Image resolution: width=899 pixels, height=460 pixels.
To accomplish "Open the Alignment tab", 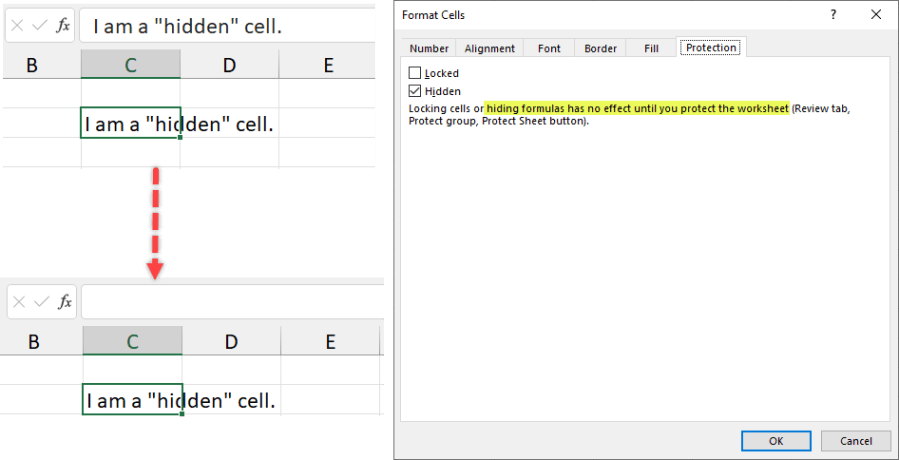I will [x=490, y=48].
